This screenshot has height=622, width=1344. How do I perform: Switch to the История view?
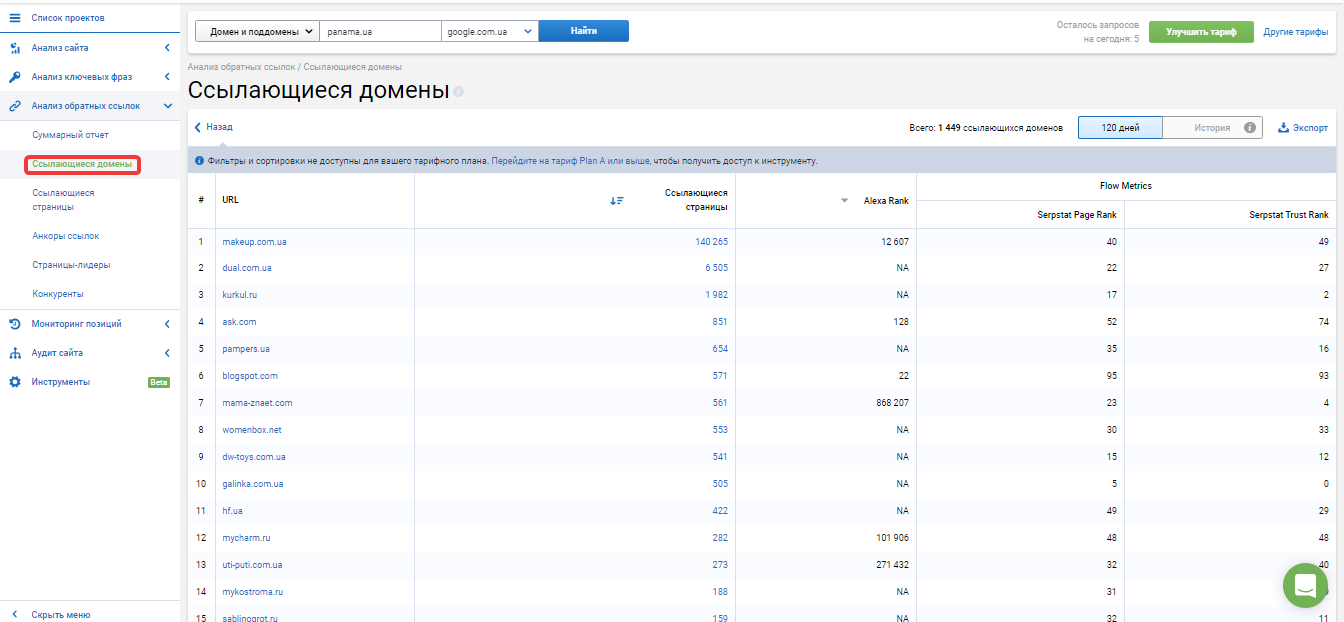click(1213, 128)
